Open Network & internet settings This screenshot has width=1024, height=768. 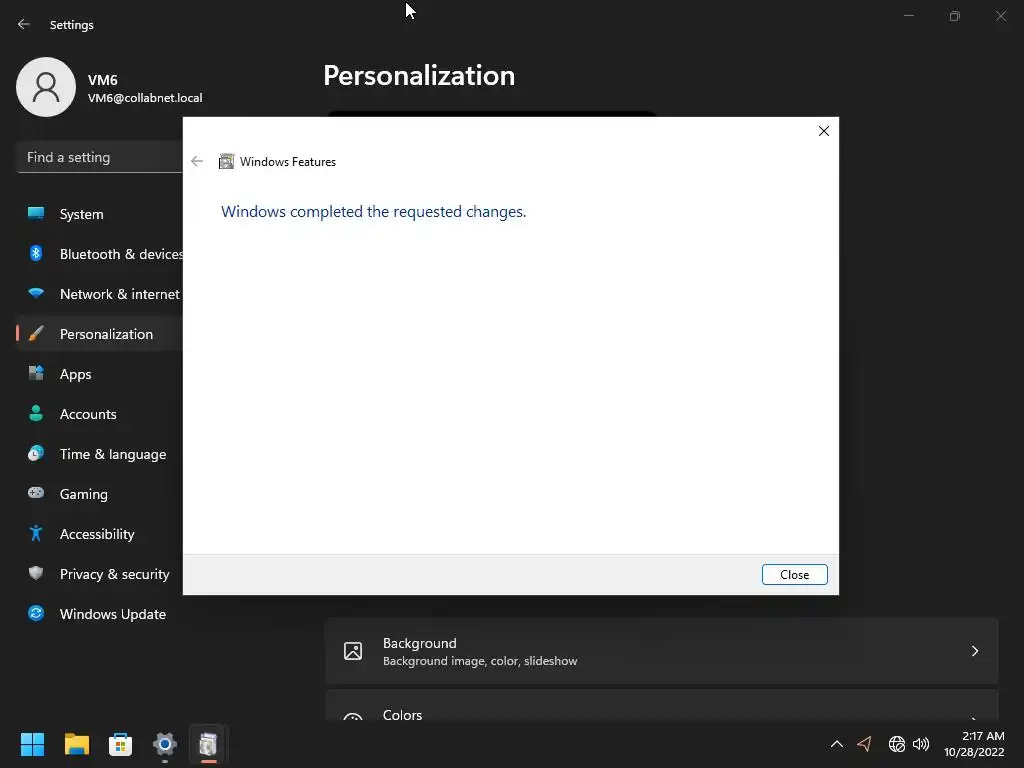point(99,294)
